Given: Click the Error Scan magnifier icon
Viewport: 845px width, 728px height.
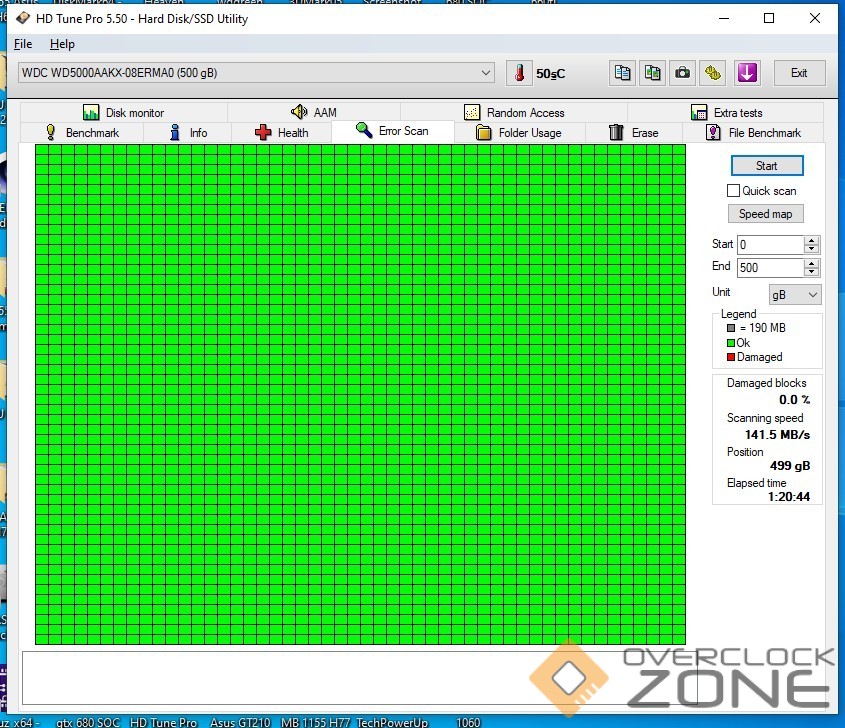Looking at the screenshot, I should (364, 130).
